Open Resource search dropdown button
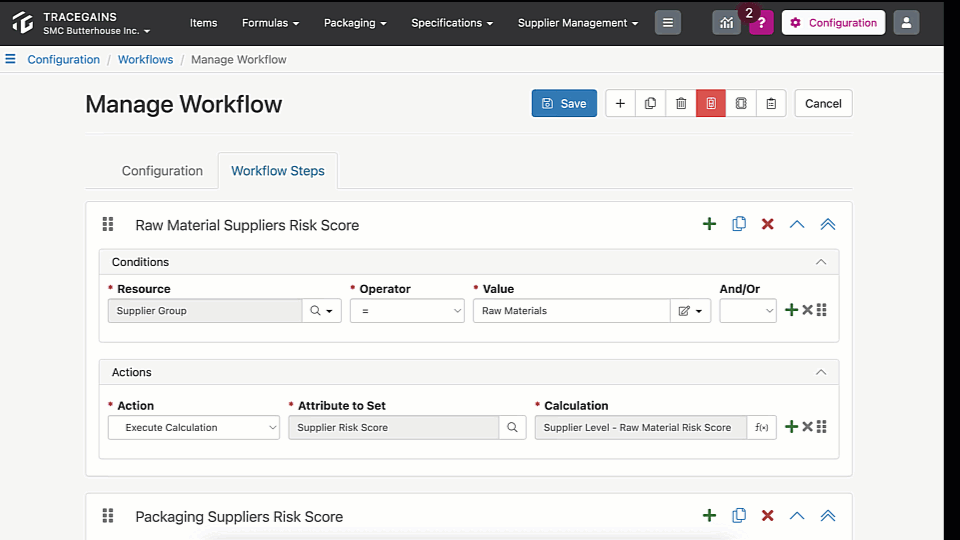 coord(321,310)
